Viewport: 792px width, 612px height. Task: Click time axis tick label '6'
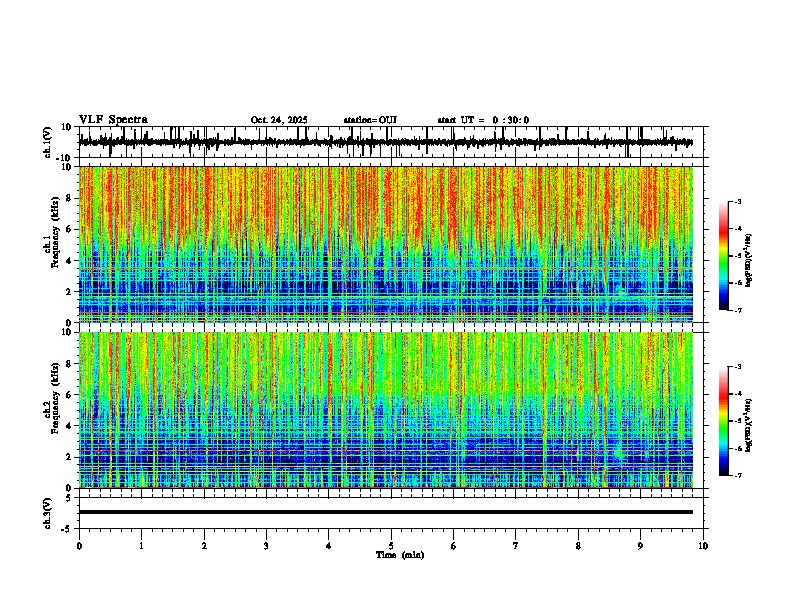454,546
